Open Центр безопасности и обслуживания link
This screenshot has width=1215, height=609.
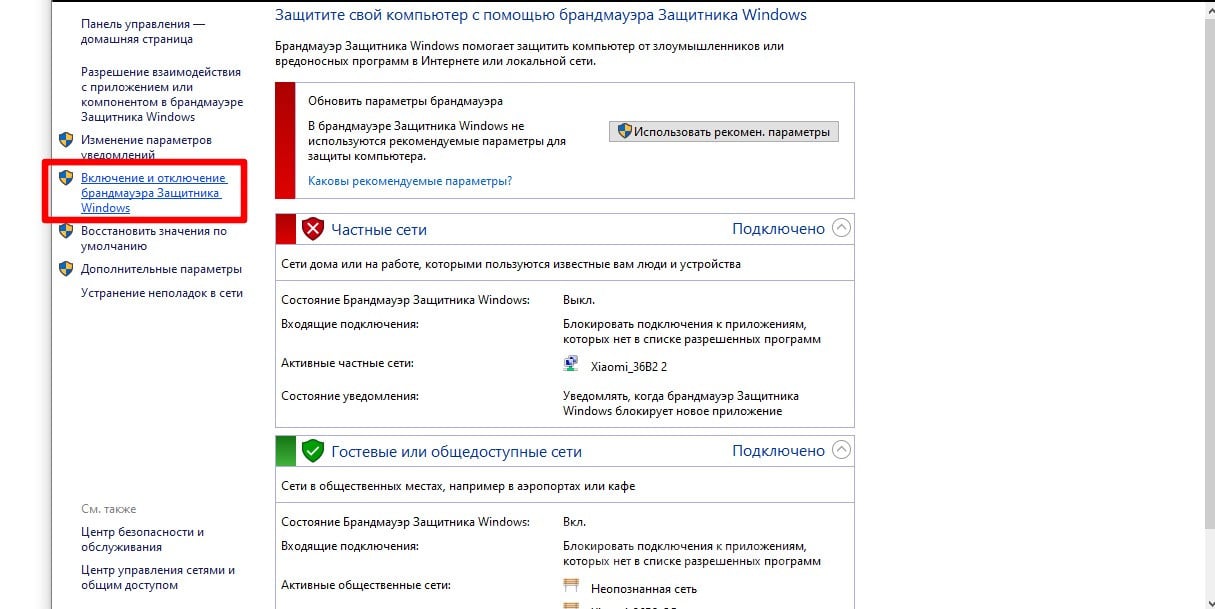point(142,540)
